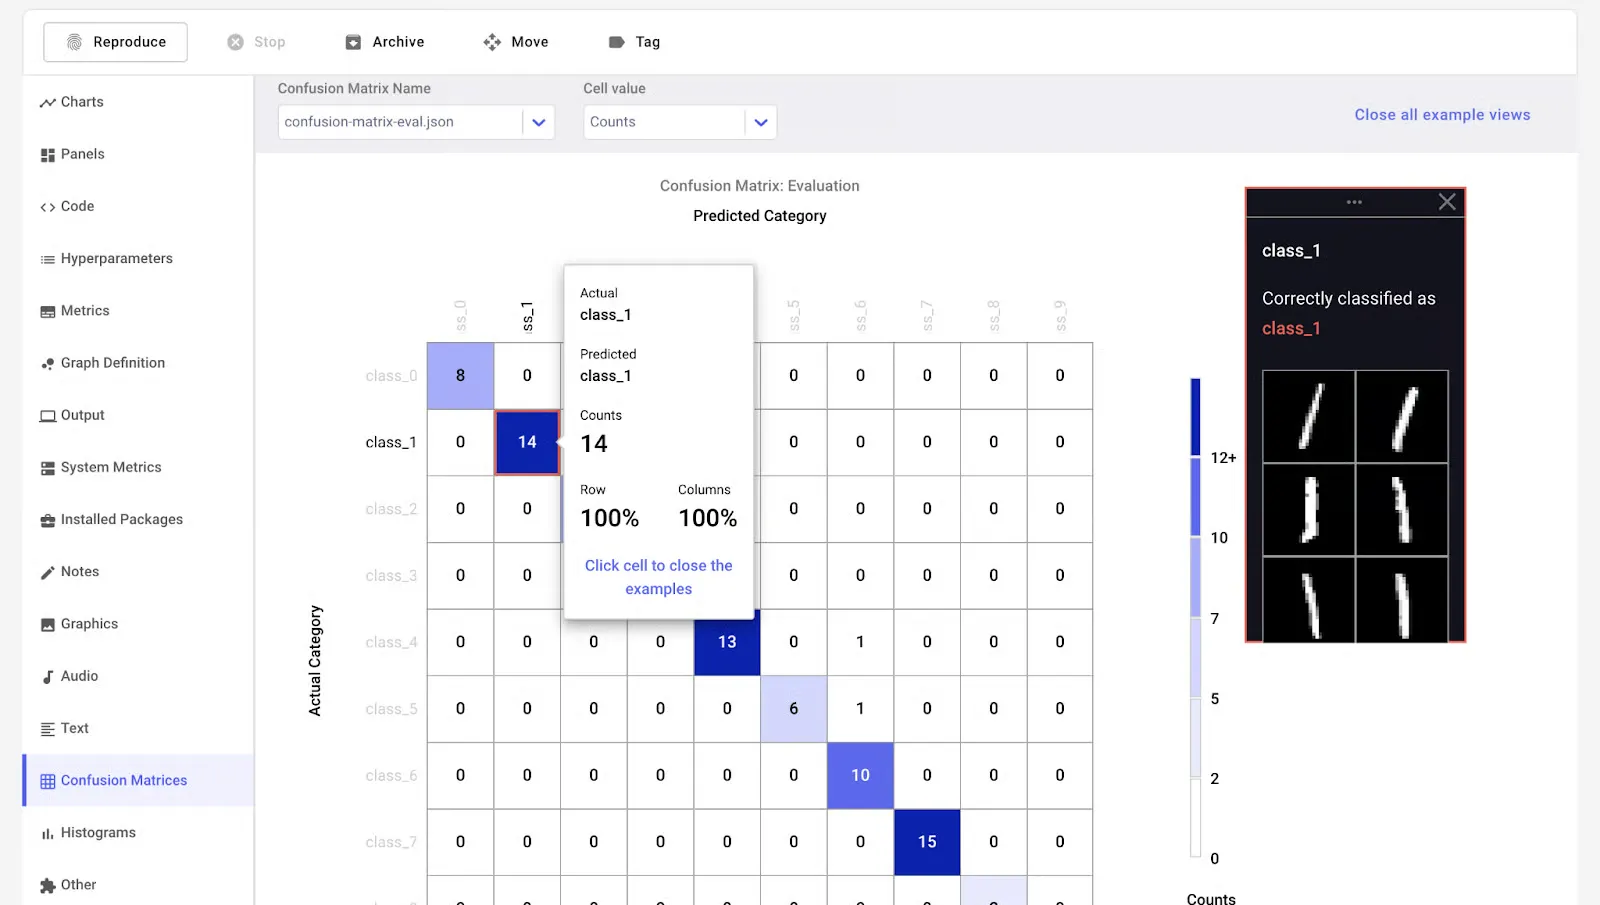Click the three-dot handle on examples panel

(1354, 202)
